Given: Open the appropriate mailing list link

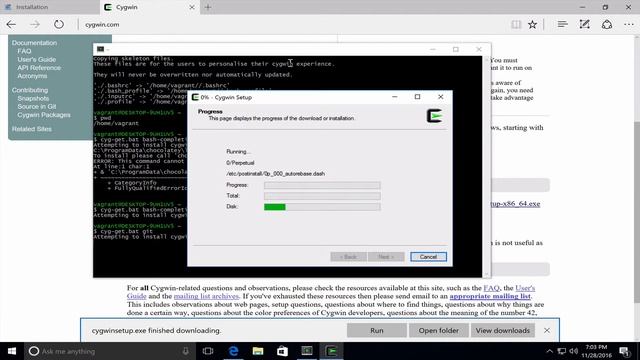Looking at the screenshot, I should [x=490, y=296].
